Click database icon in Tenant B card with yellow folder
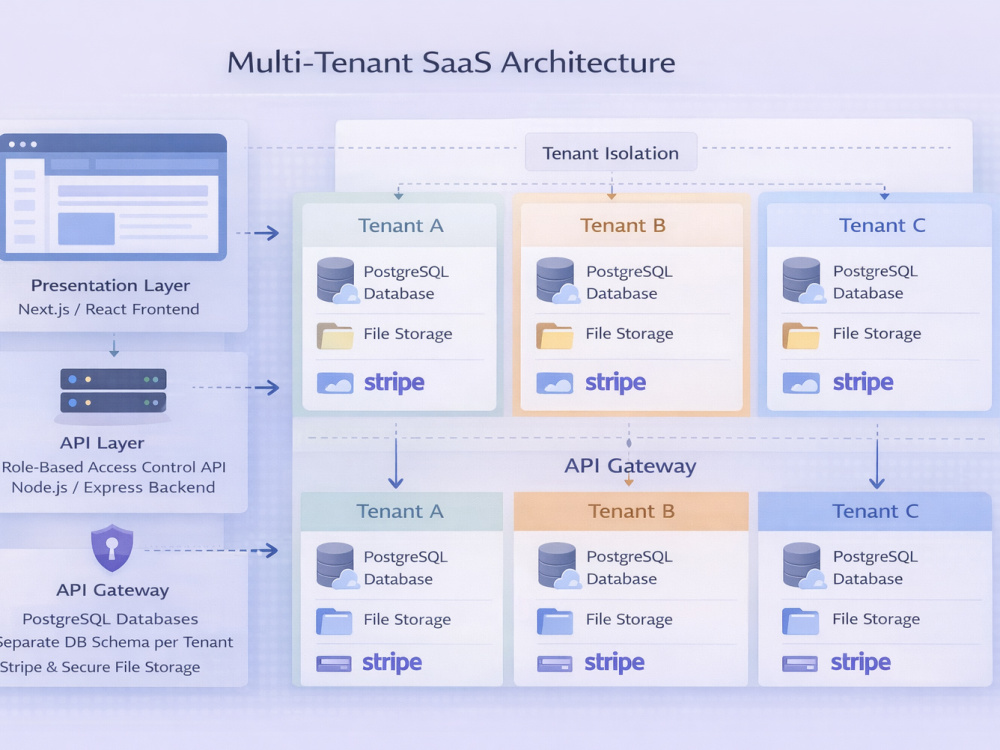 [x=557, y=281]
